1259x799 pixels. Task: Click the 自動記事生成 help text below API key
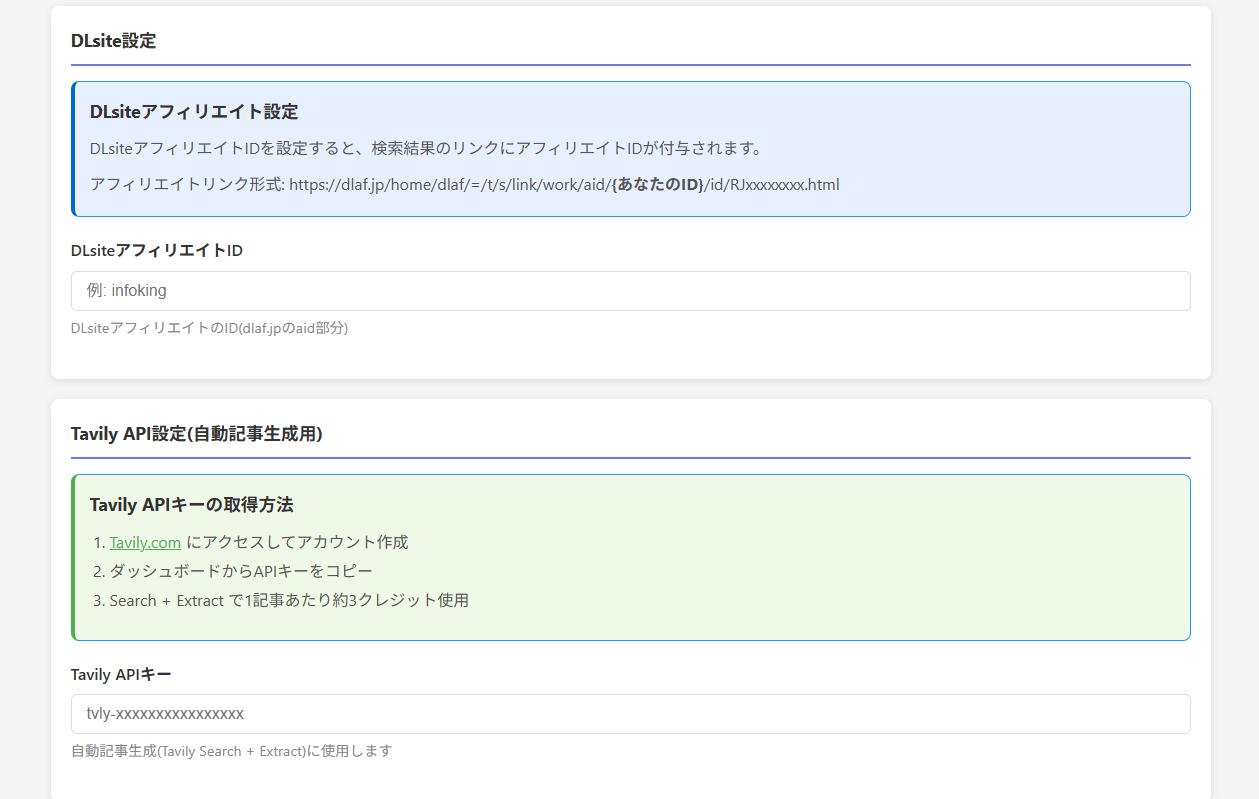coord(231,751)
